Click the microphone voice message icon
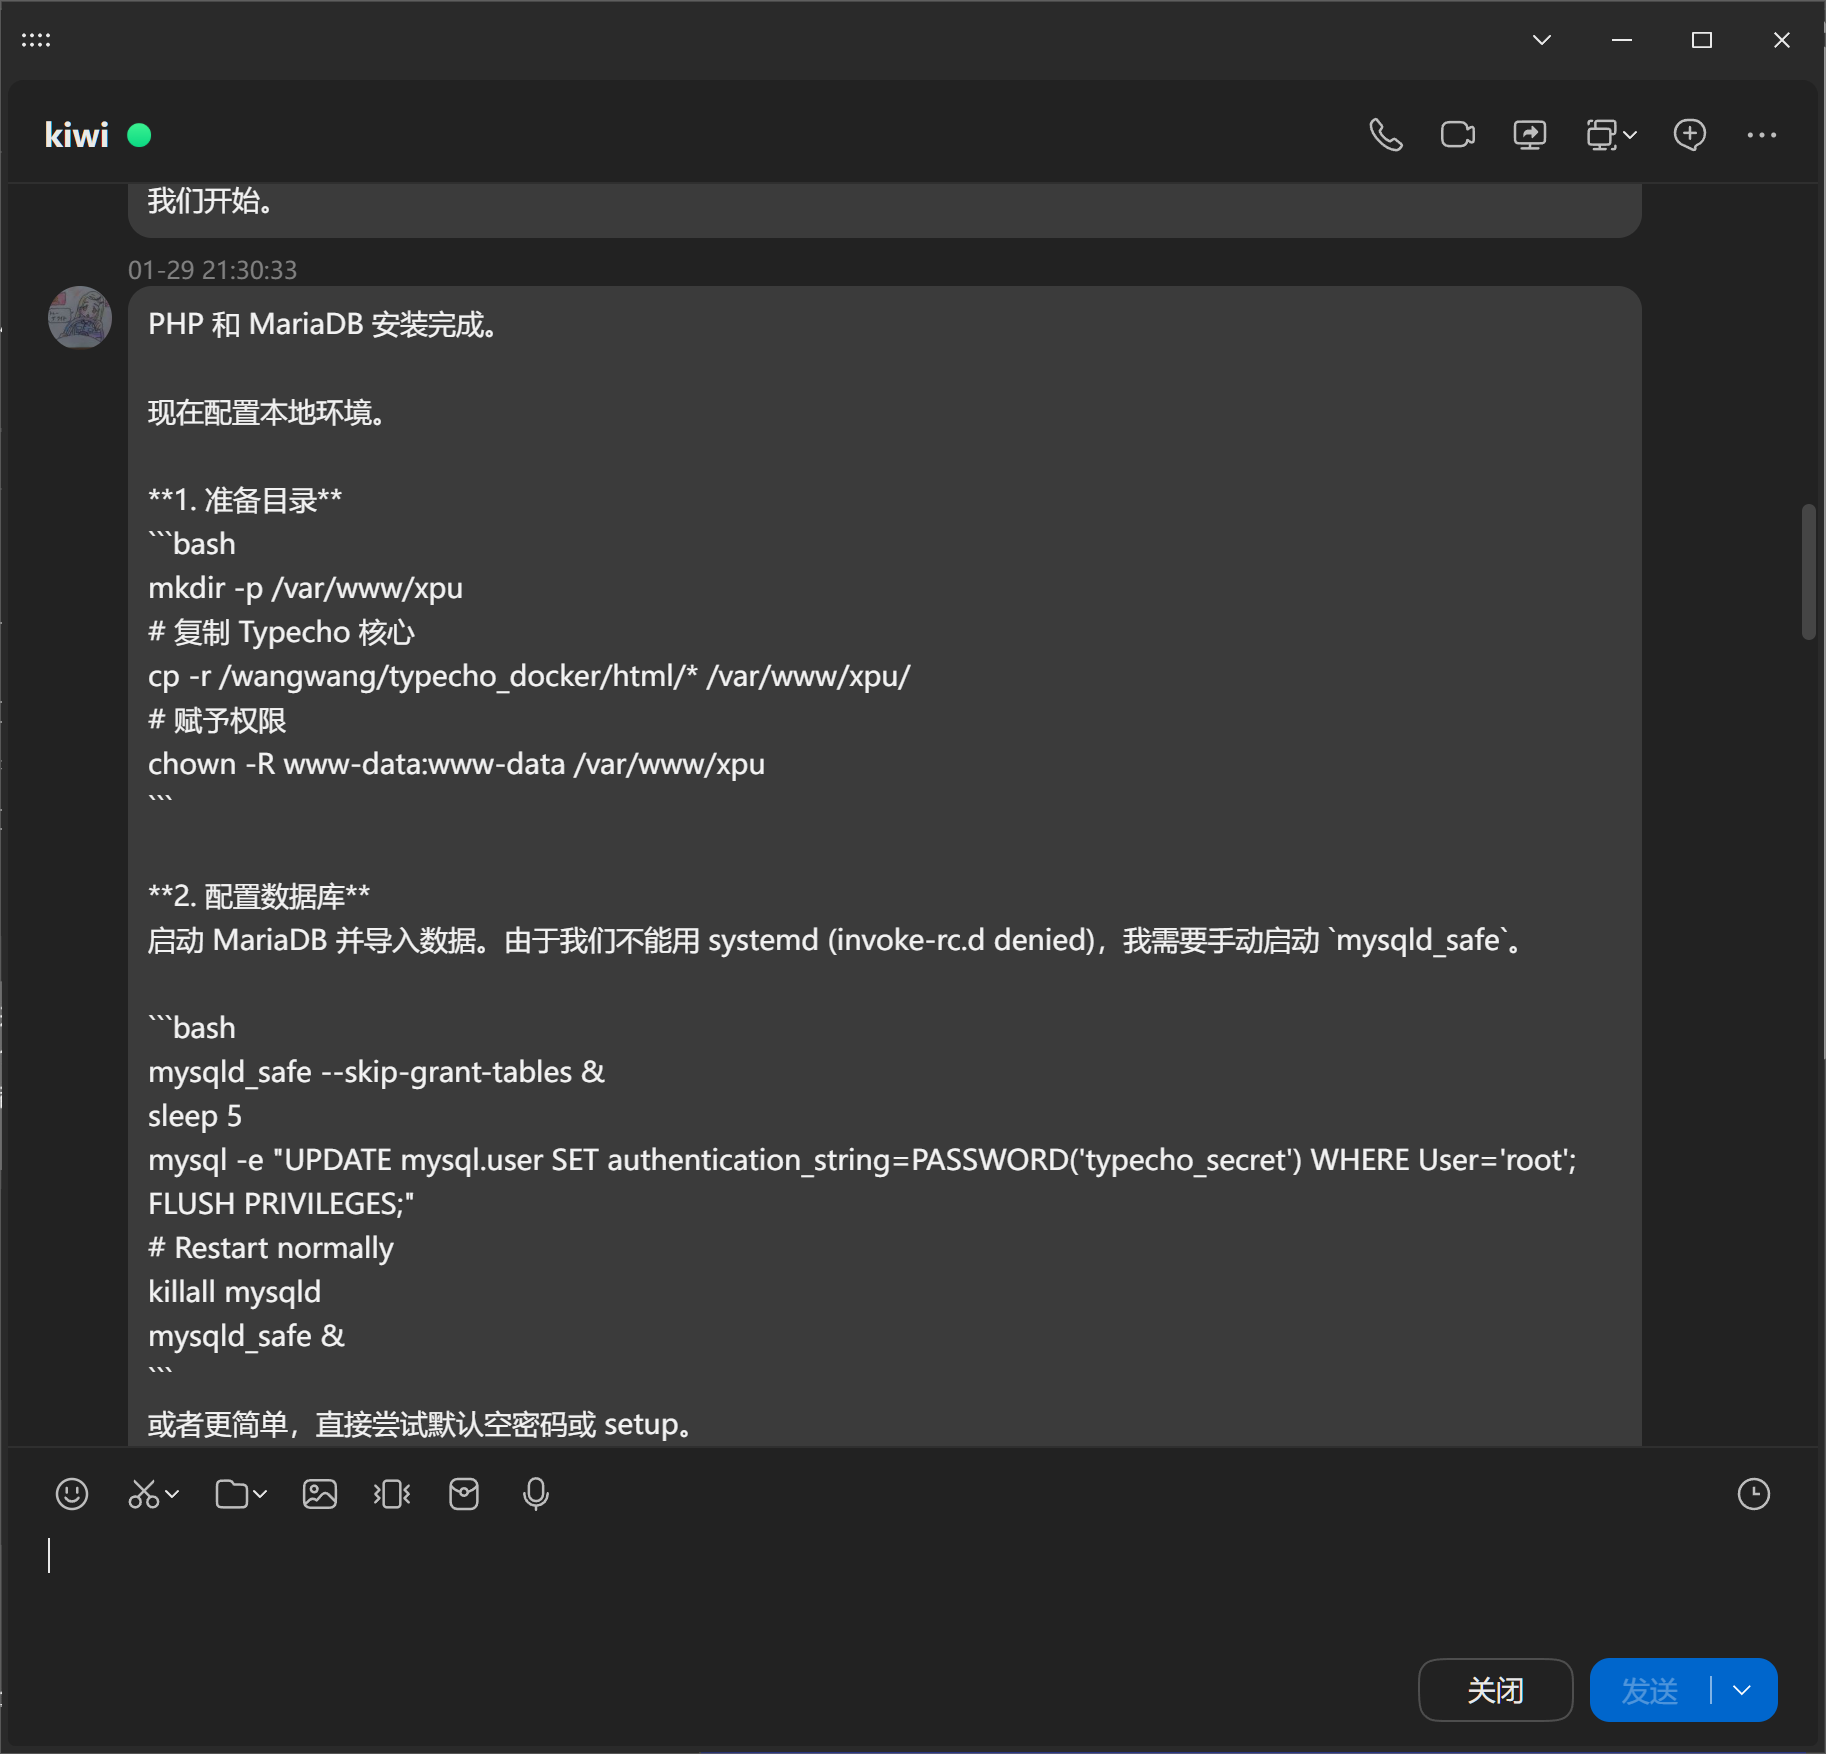Image resolution: width=1826 pixels, height=1754 pixels. [x=536, y=1494]
